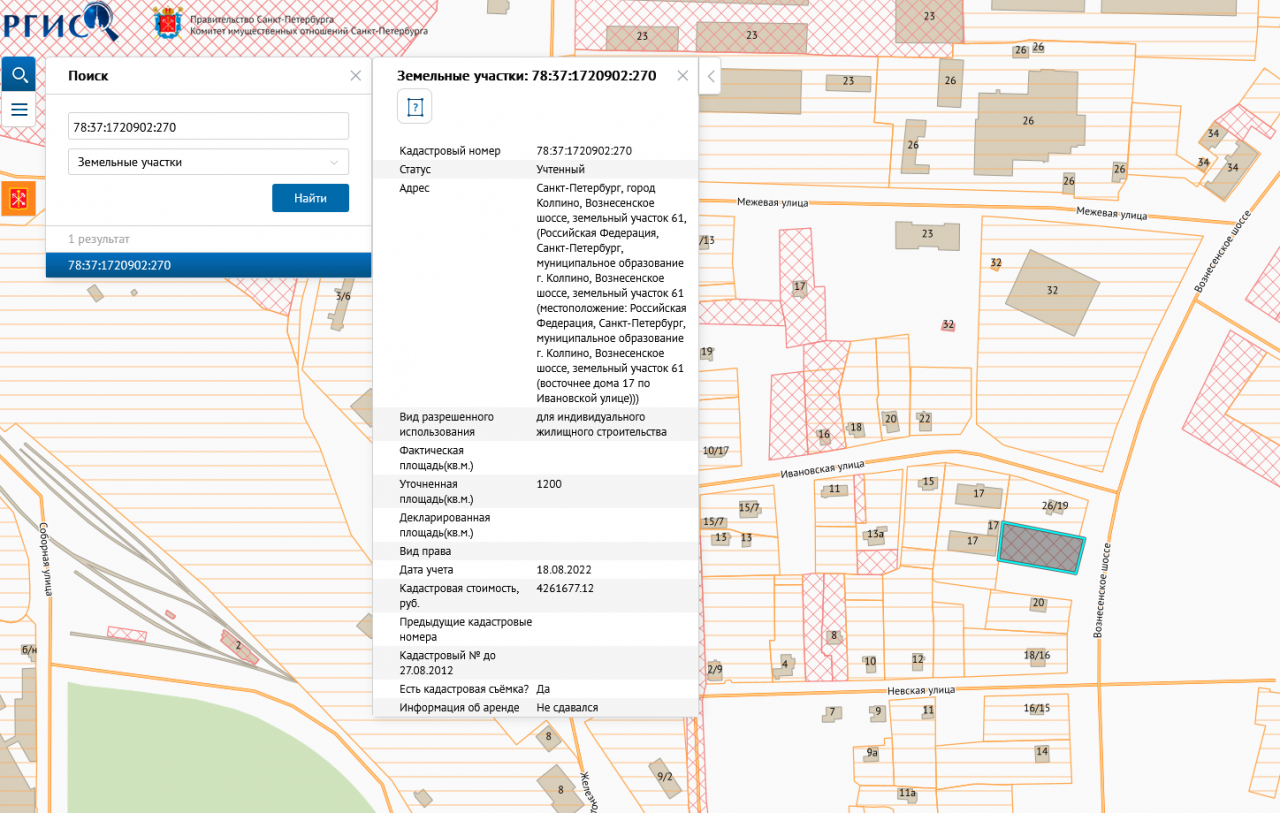Viewport: 1280px width, 813px height.
Task: Click the Найти button
Action: pyautogui.click(x=310, y=198)
